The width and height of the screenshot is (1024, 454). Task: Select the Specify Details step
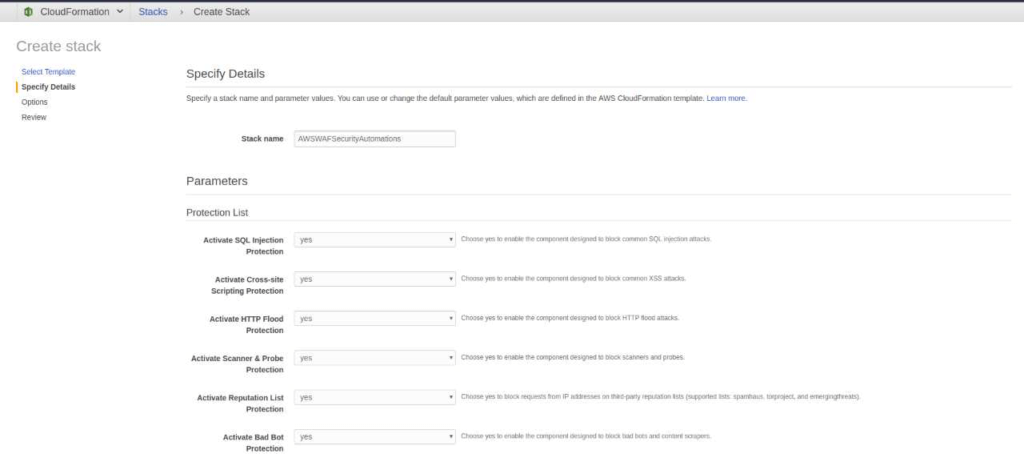pos(48,87)
